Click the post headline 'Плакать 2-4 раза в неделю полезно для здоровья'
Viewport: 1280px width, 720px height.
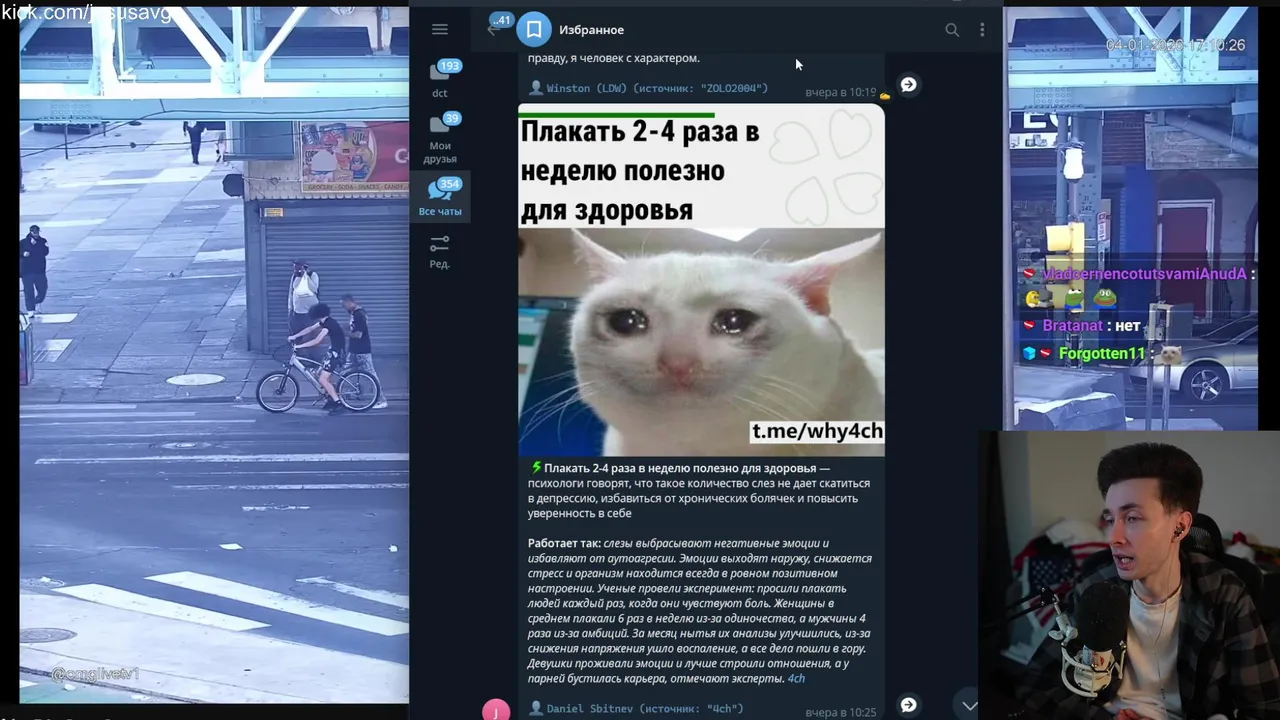point(680,468)
